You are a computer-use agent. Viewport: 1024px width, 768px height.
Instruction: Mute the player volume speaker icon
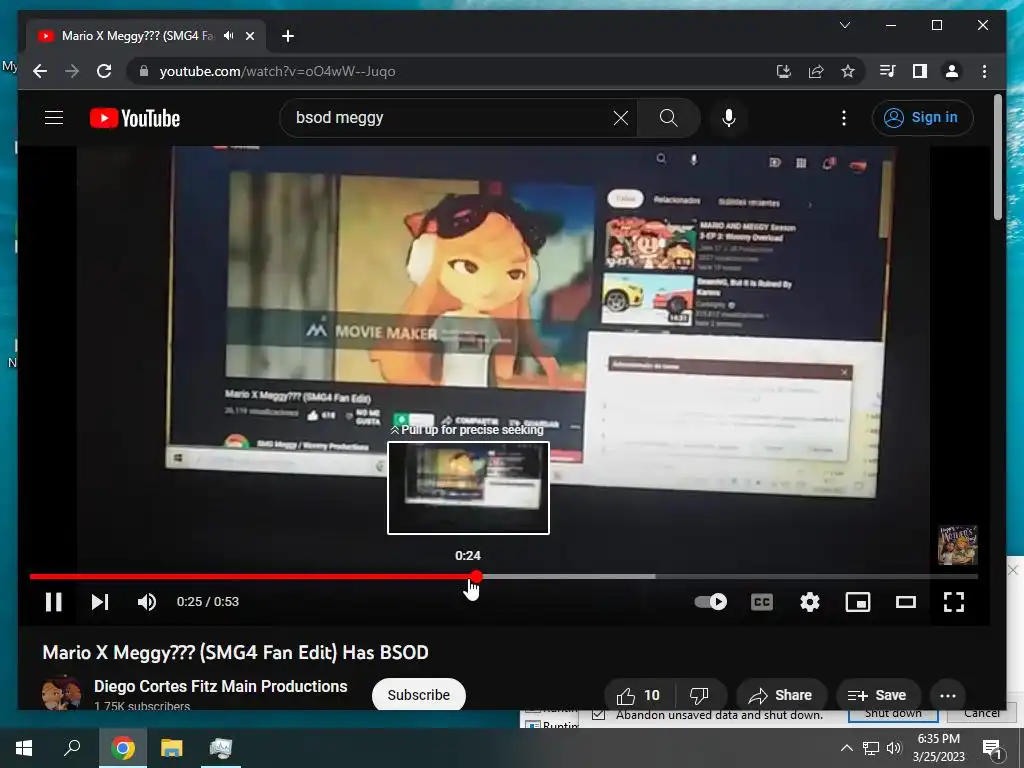[x=147, y=601]
